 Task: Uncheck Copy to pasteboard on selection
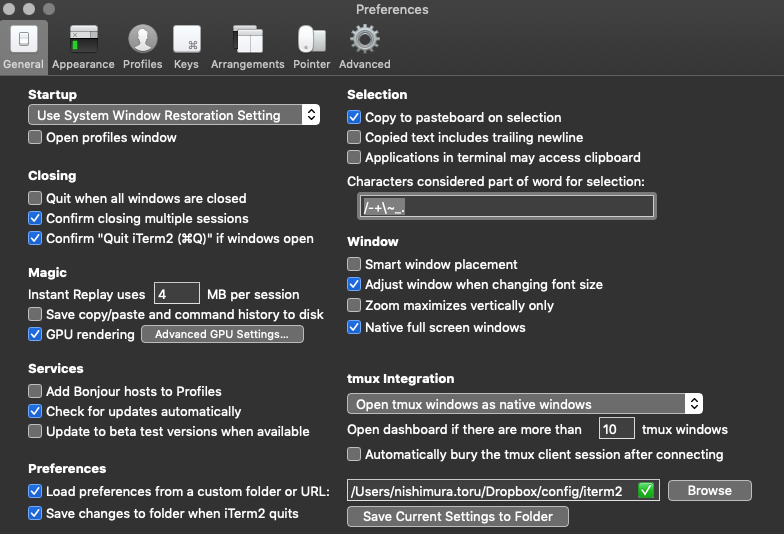(354, 117)
